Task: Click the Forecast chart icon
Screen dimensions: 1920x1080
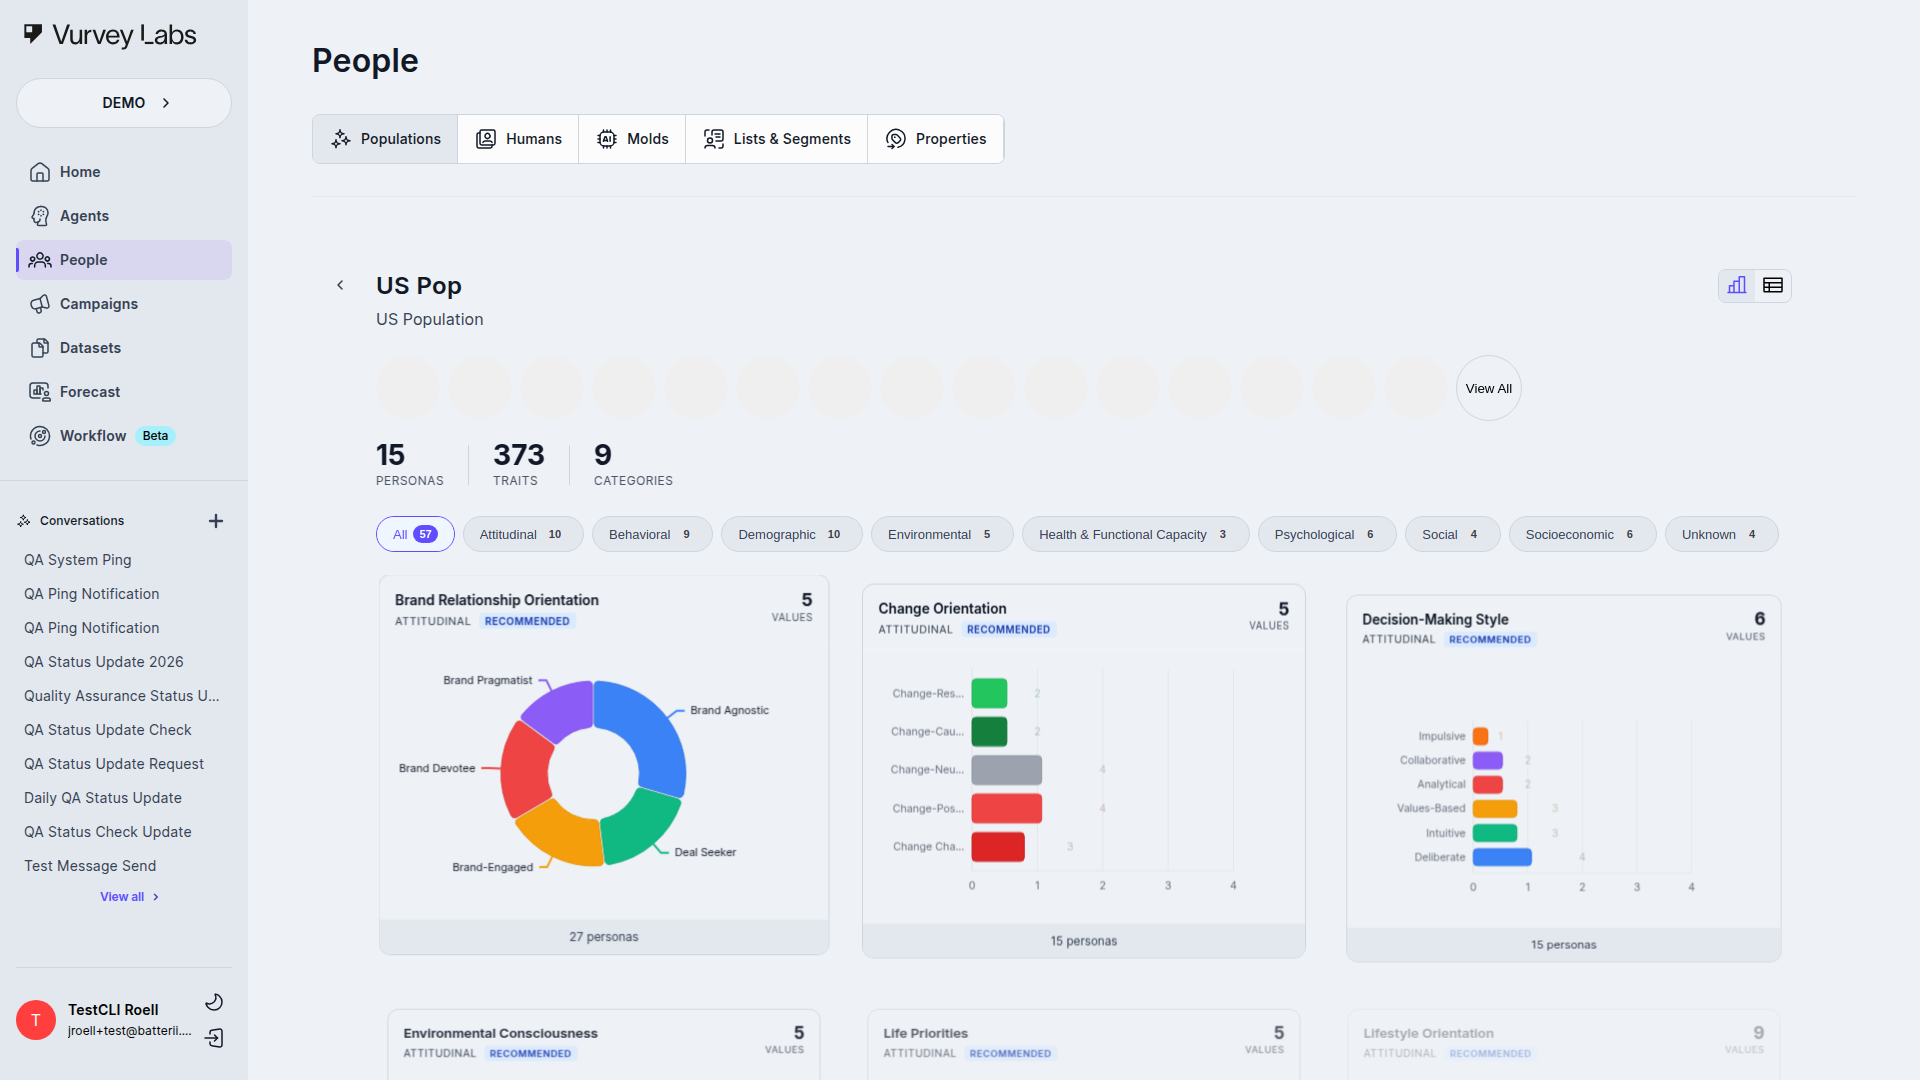Action: pyautogui.click(x=40, y=392)
